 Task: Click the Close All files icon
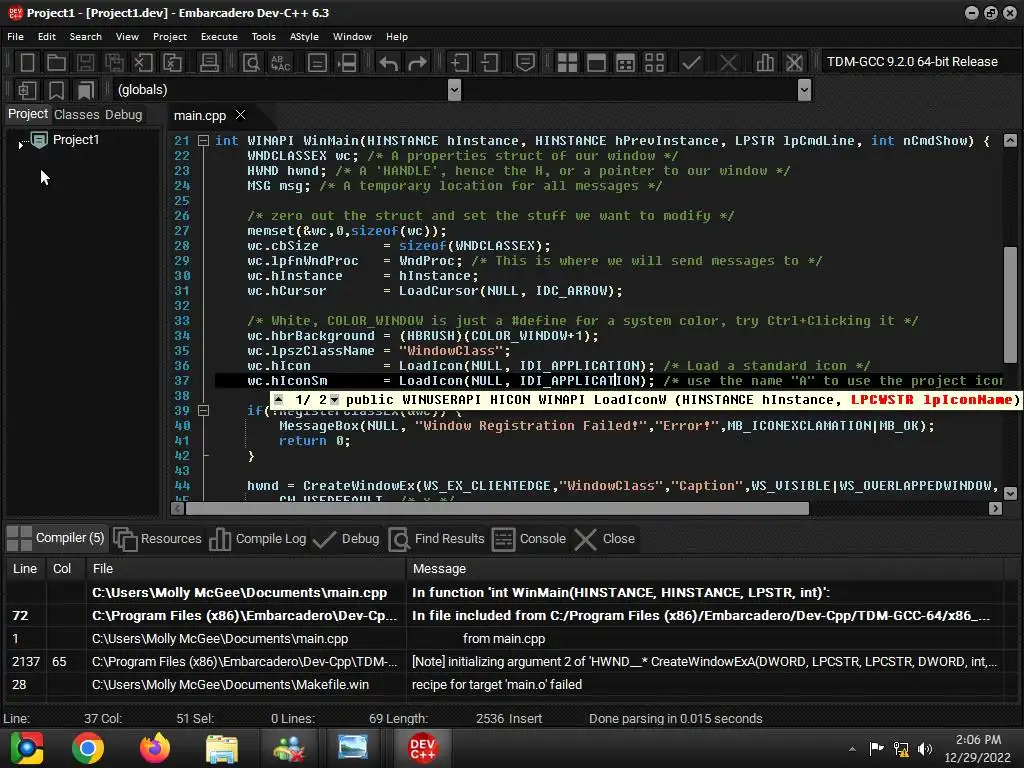click(x=172, y=63)
